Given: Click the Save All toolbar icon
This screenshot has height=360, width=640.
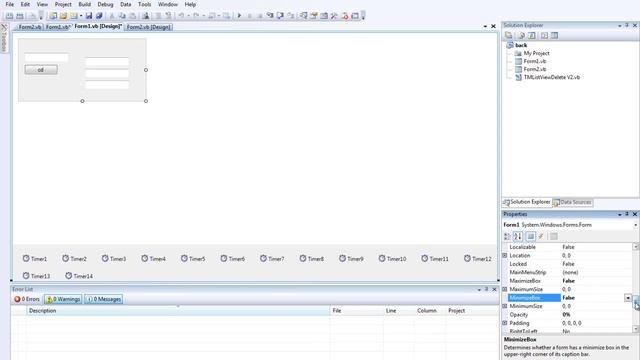Looking at the screenshot, I should pyautogui.click(x=99, y=16).
